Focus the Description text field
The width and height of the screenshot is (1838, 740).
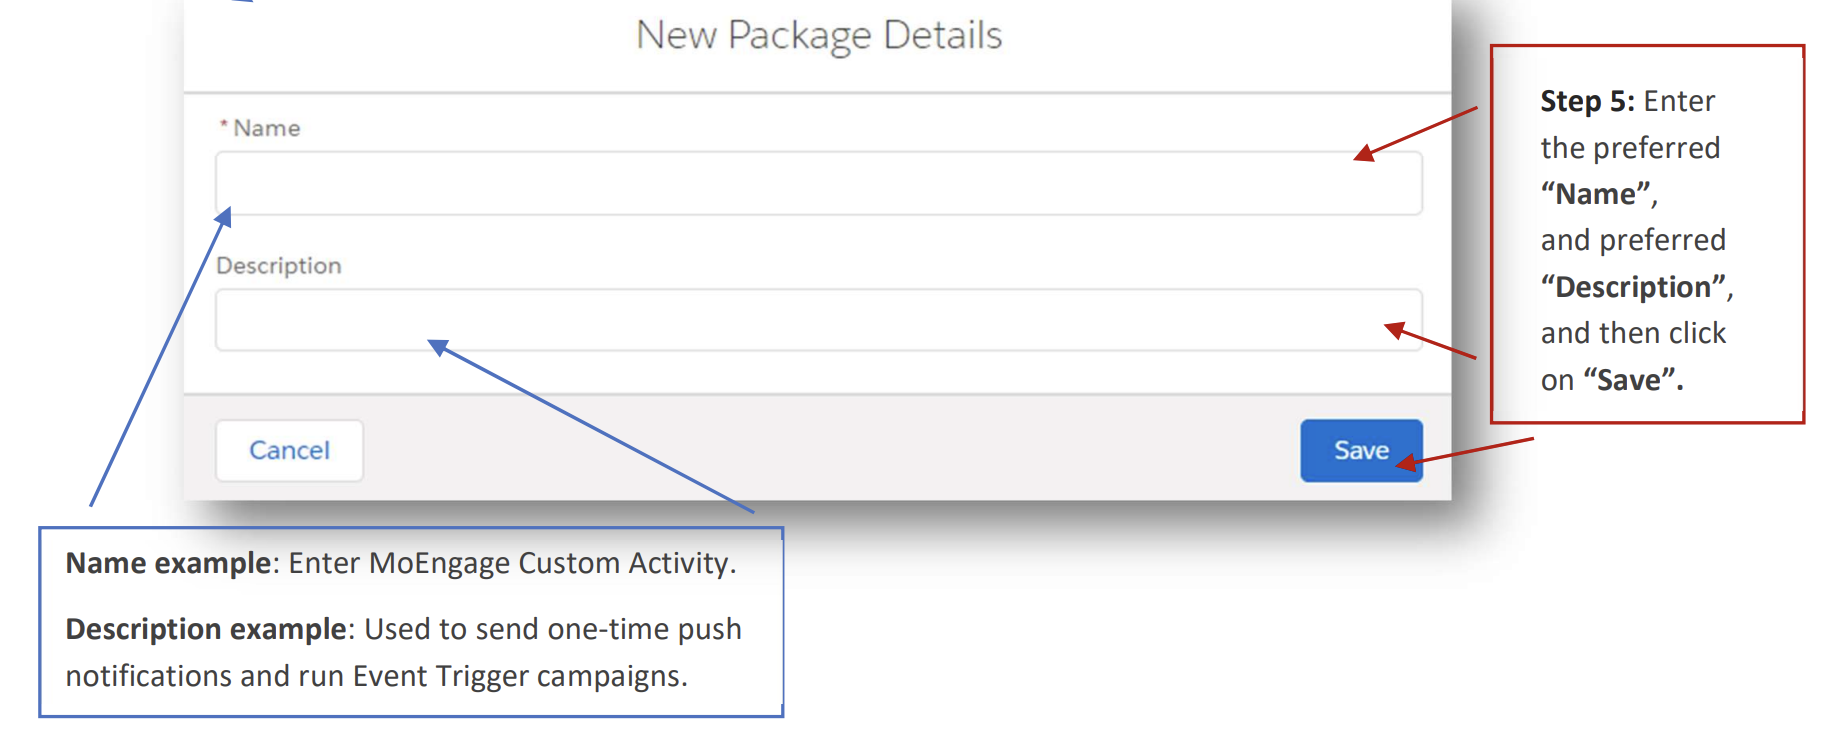(x=818, y=320)
